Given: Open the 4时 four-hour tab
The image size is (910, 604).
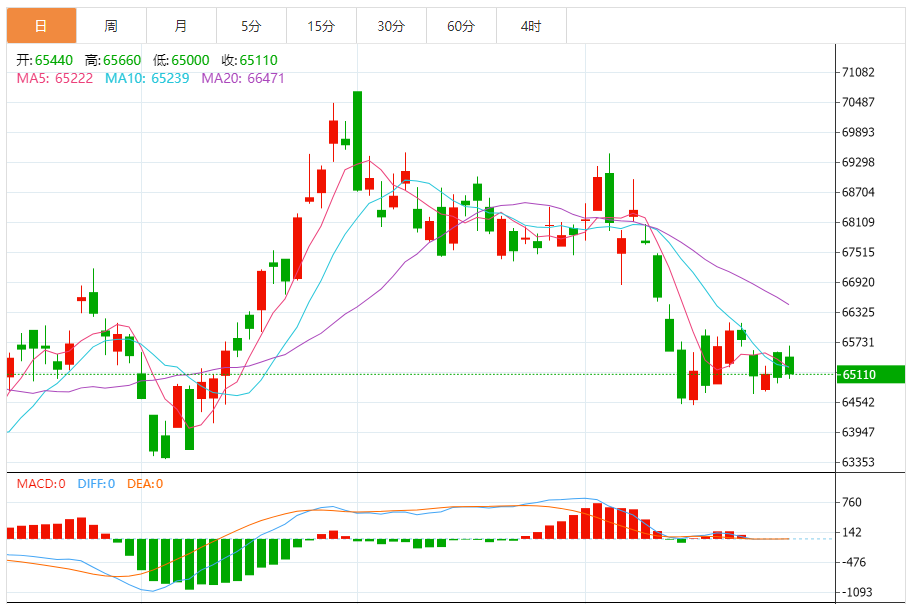Looking at the screenshot, I should [x=531, y=26].
